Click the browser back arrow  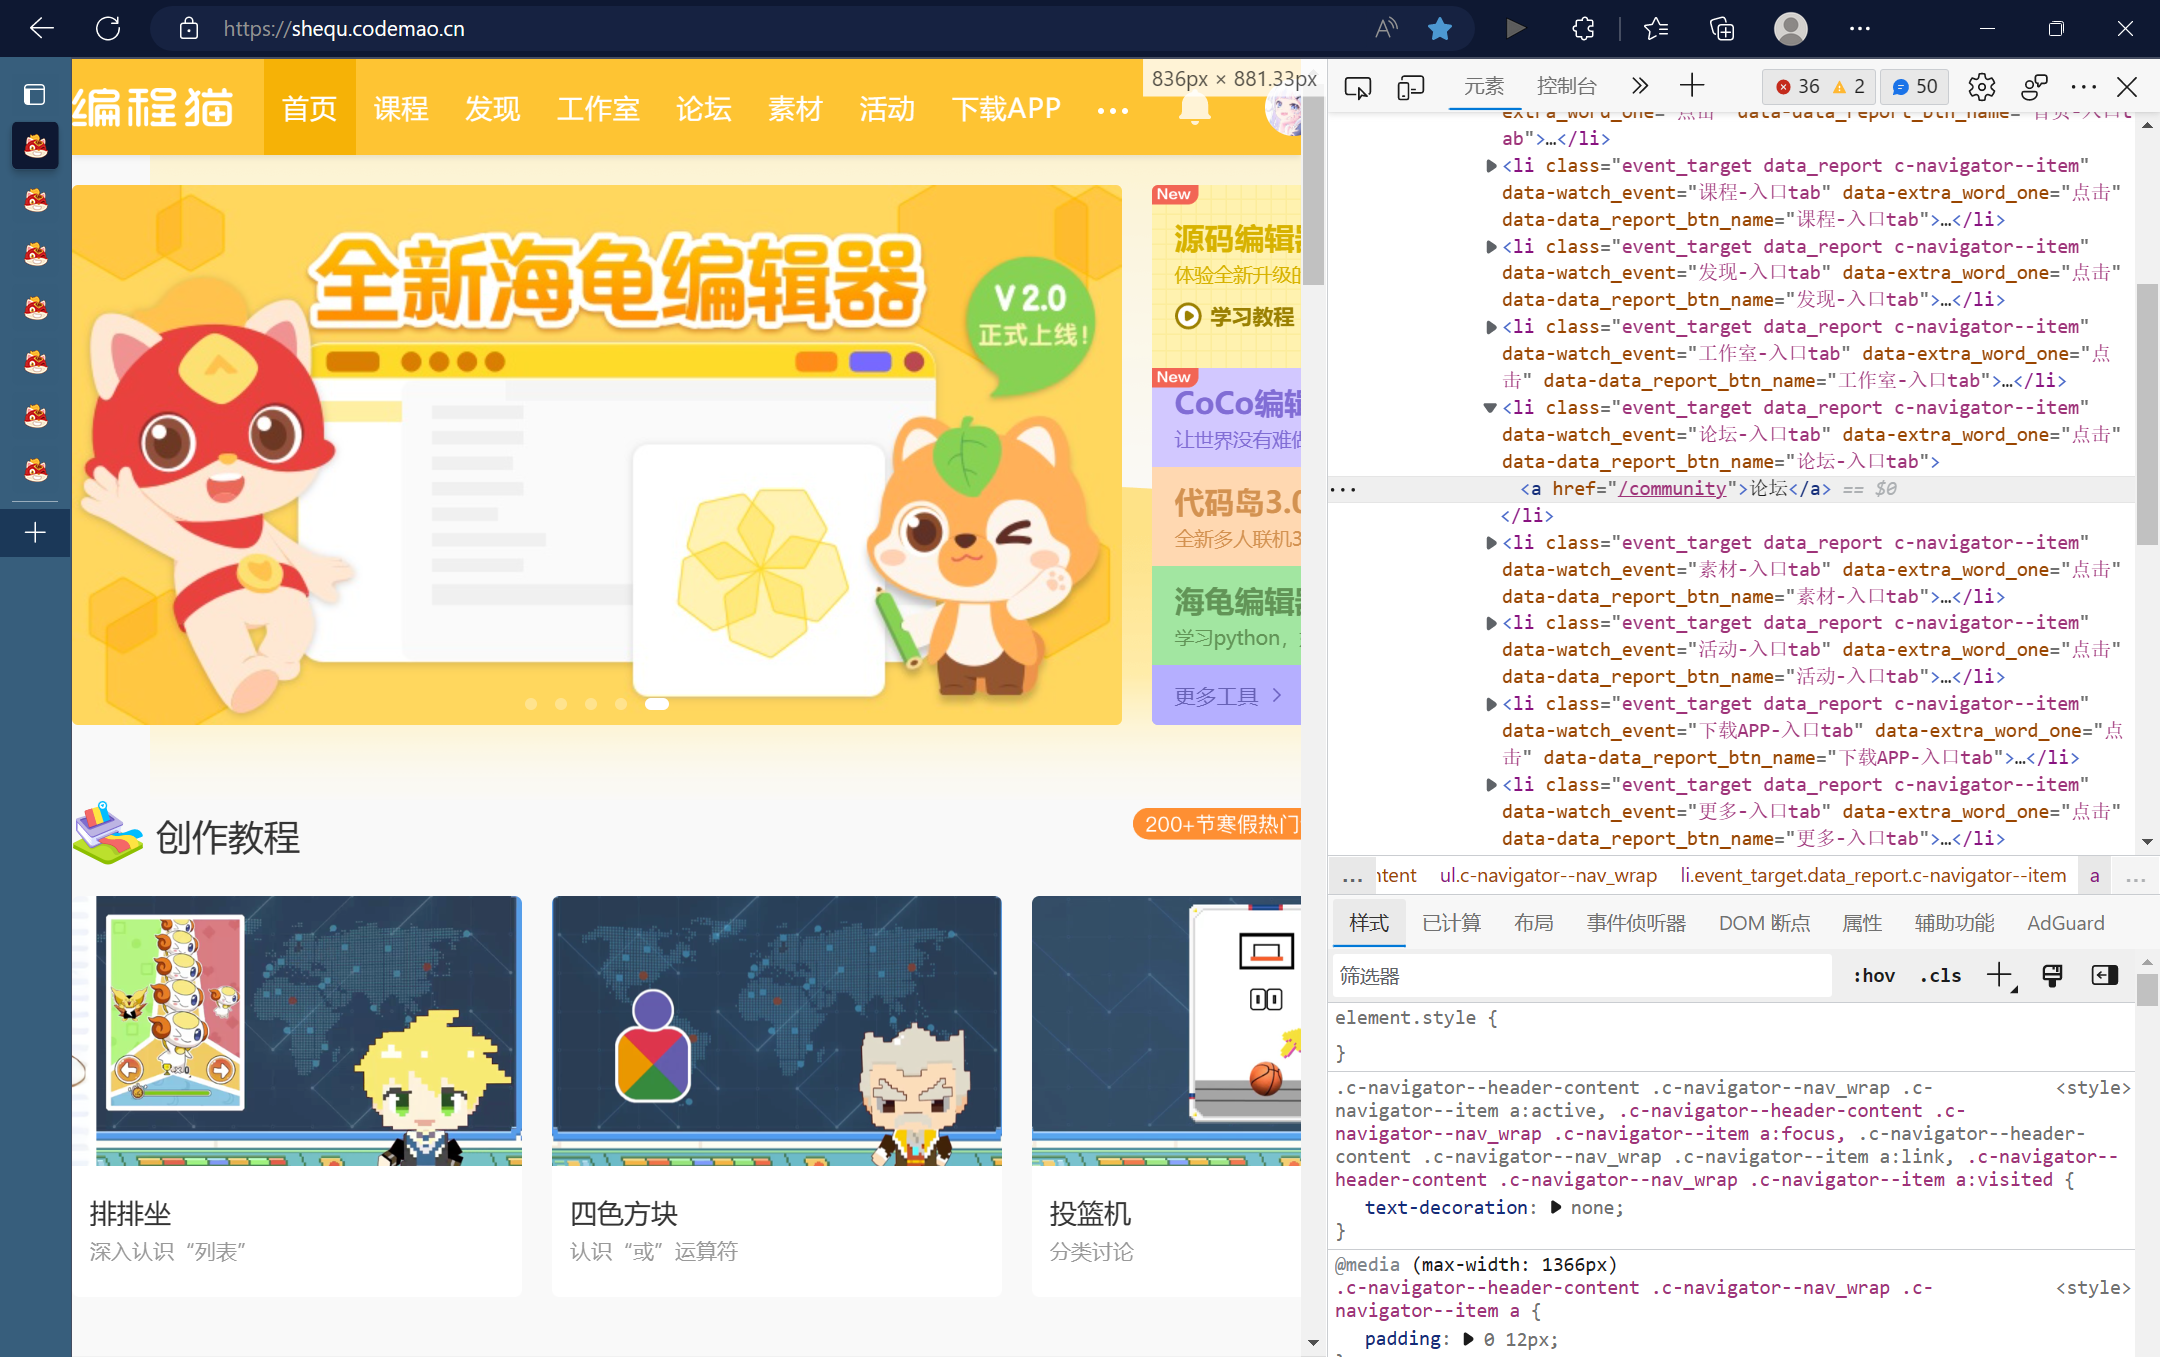(42, 28)
